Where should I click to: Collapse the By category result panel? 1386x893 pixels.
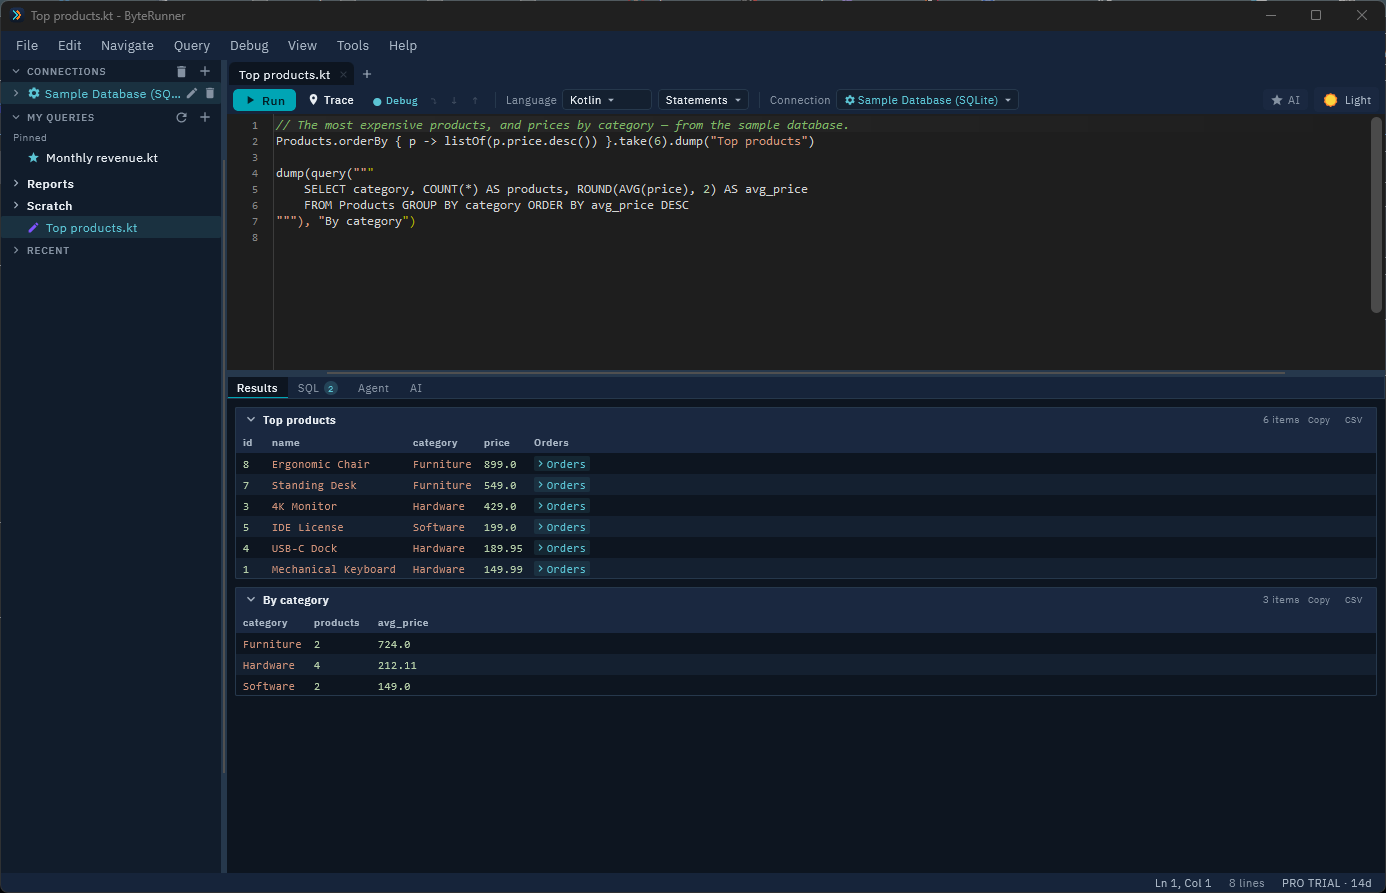[x=251, y=600]
